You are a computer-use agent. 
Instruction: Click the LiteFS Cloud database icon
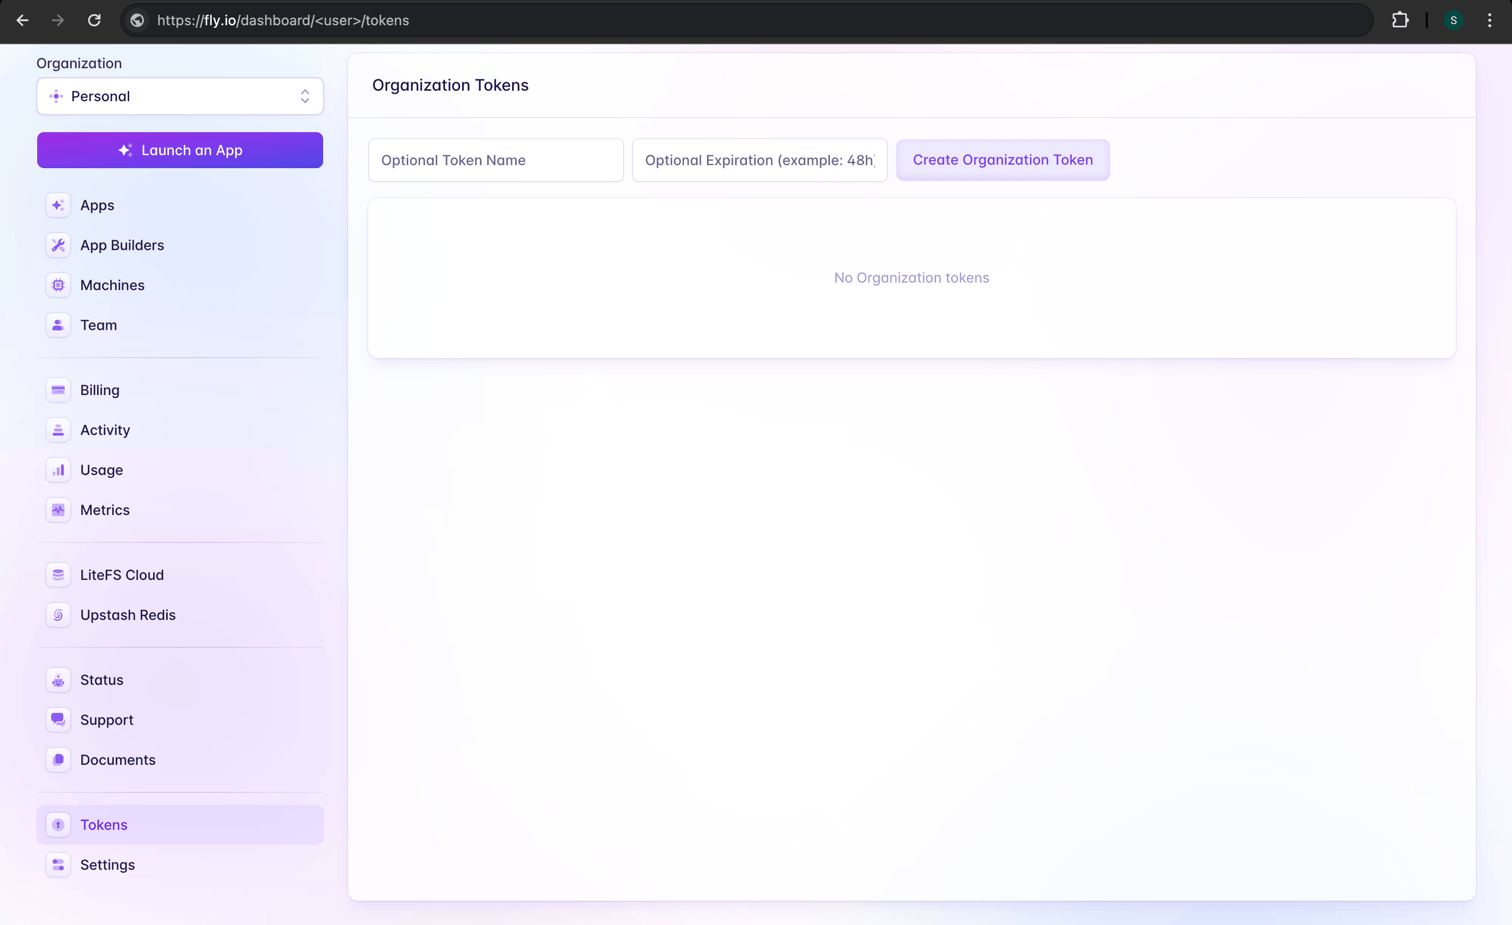click(x=58, y=575)
